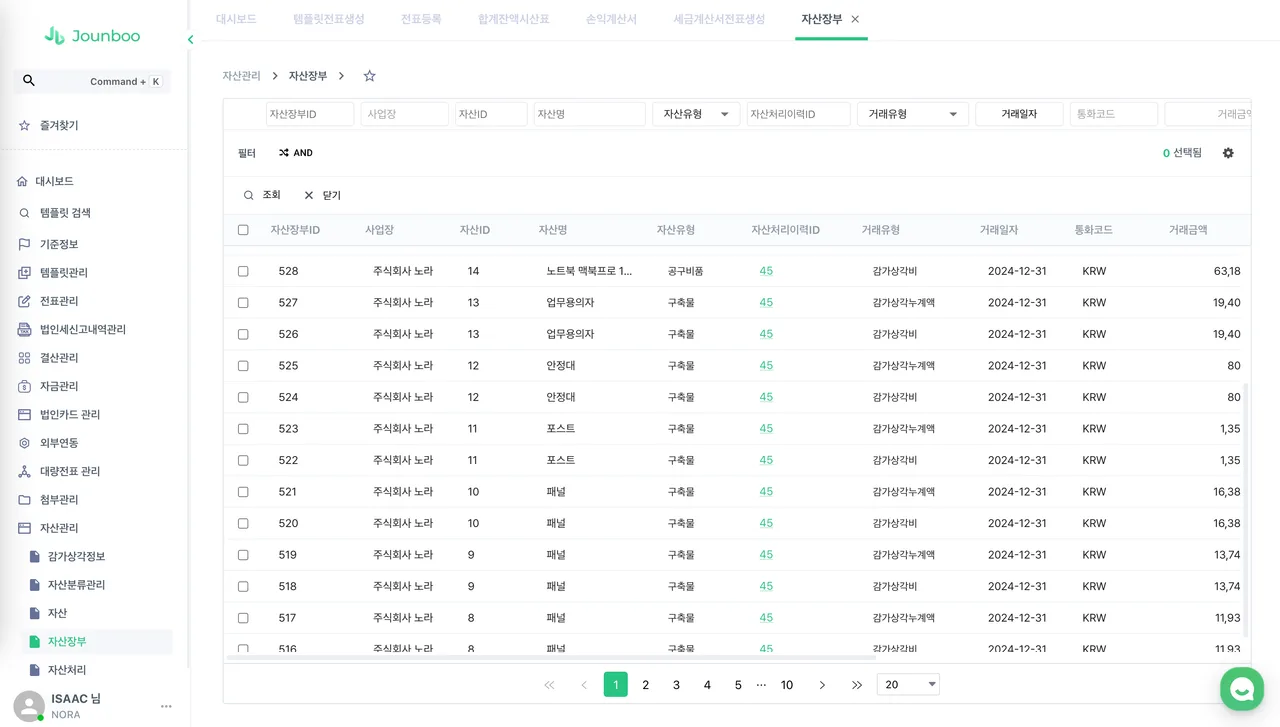This screenshot has height=727, width=1280.
Task: Open the 자산유형 filter dropdown
Action: [696, 114]
